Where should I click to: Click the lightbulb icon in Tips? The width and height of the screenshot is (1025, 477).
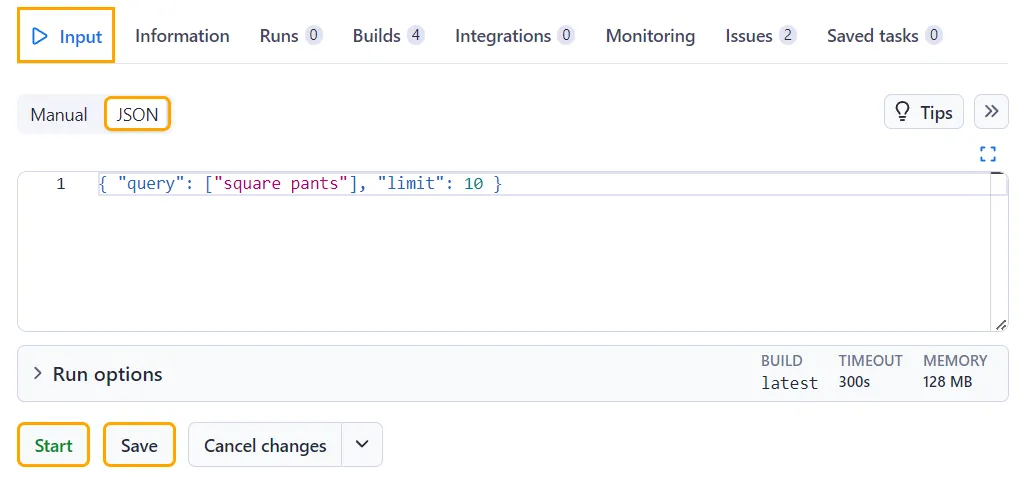(x=903, y=112)
